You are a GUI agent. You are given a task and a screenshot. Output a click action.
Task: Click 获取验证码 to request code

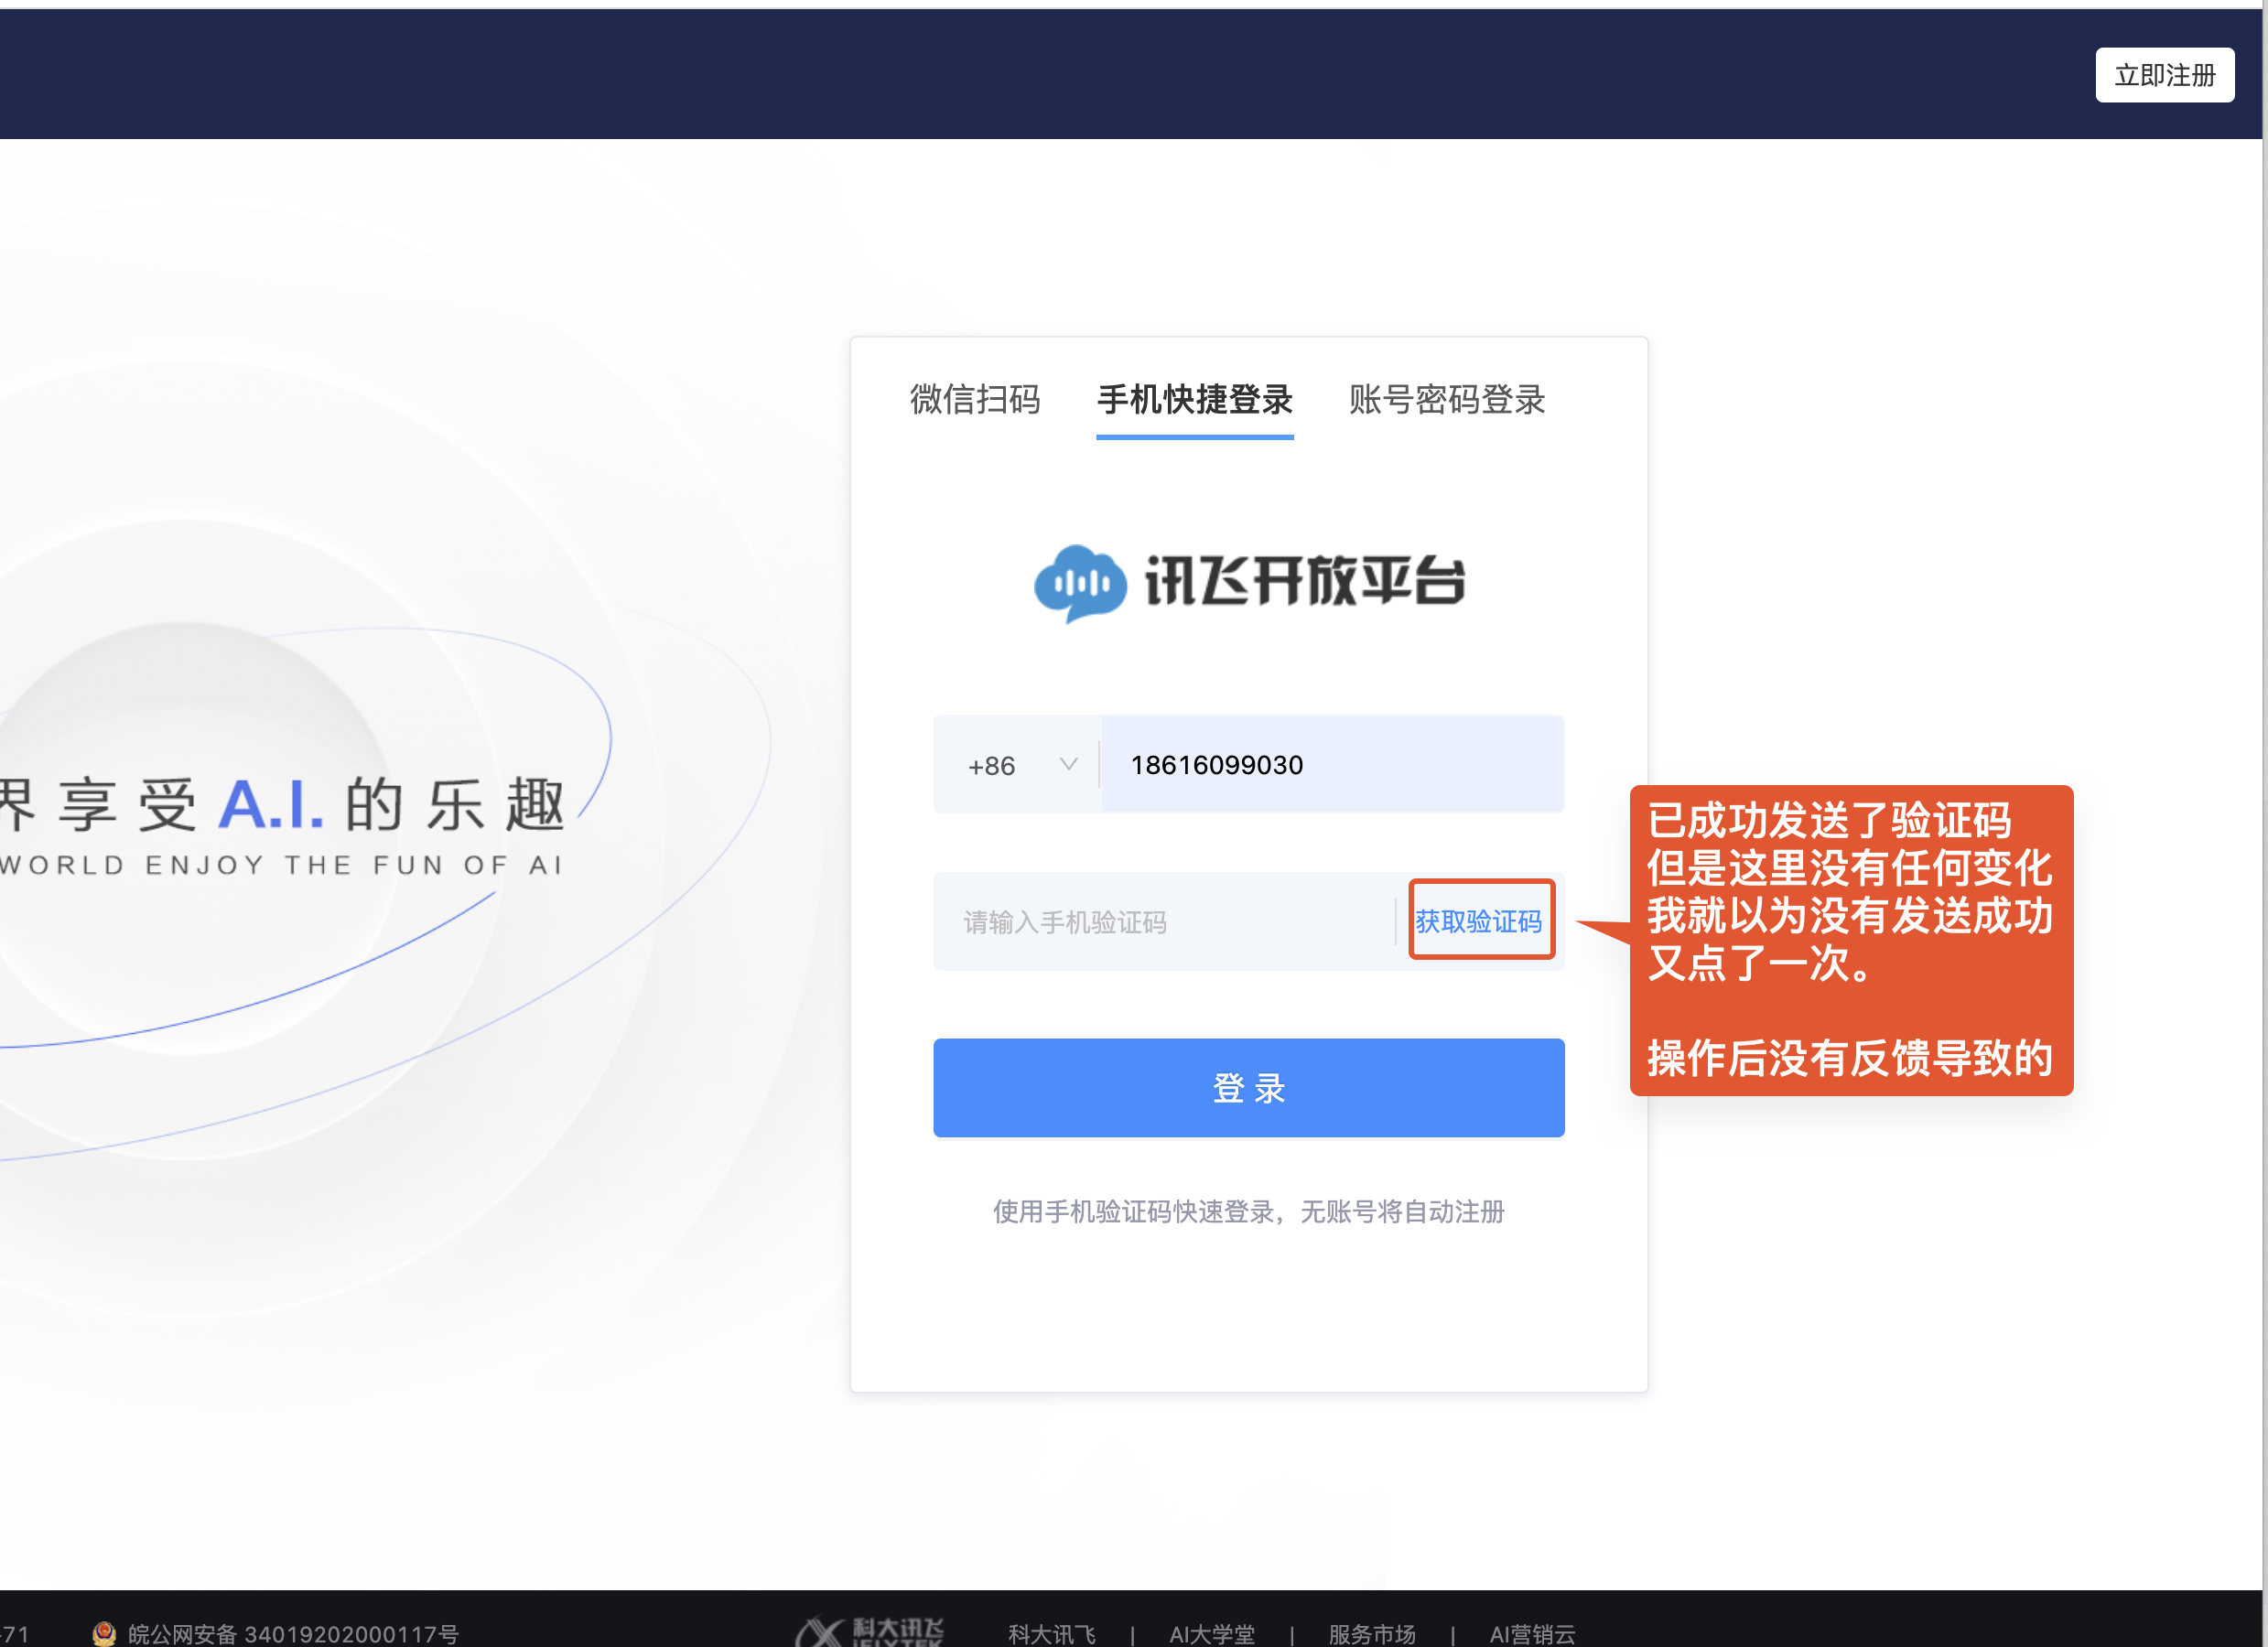point(1478,921)
